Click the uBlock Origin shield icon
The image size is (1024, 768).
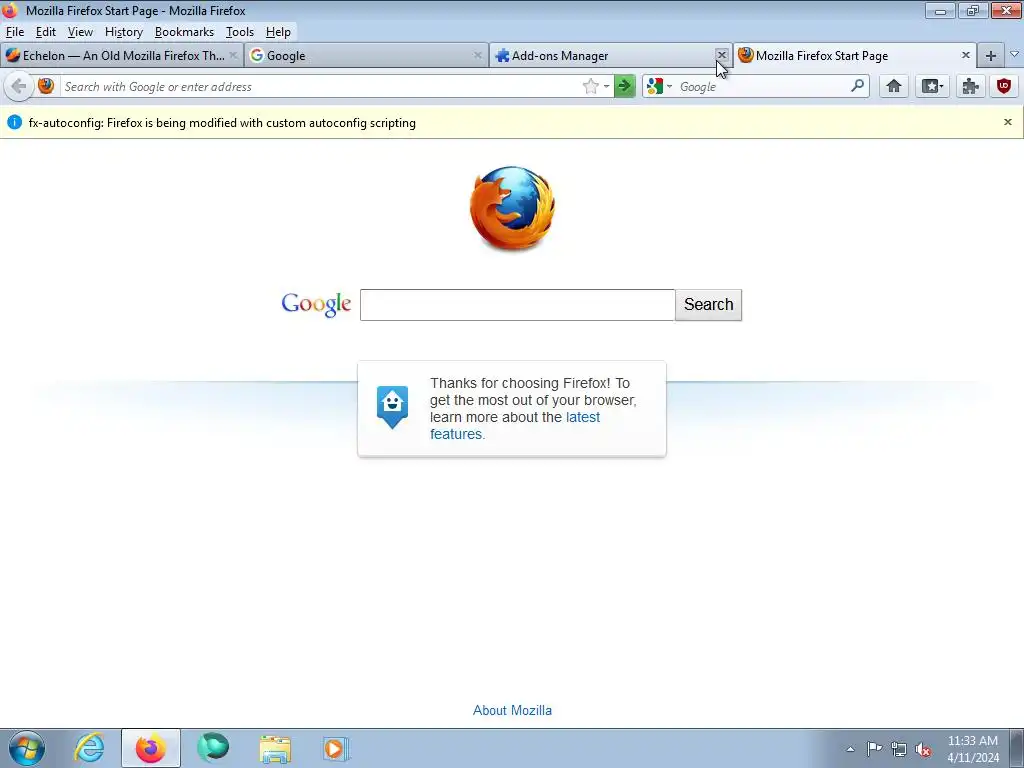click(1004, 86)
